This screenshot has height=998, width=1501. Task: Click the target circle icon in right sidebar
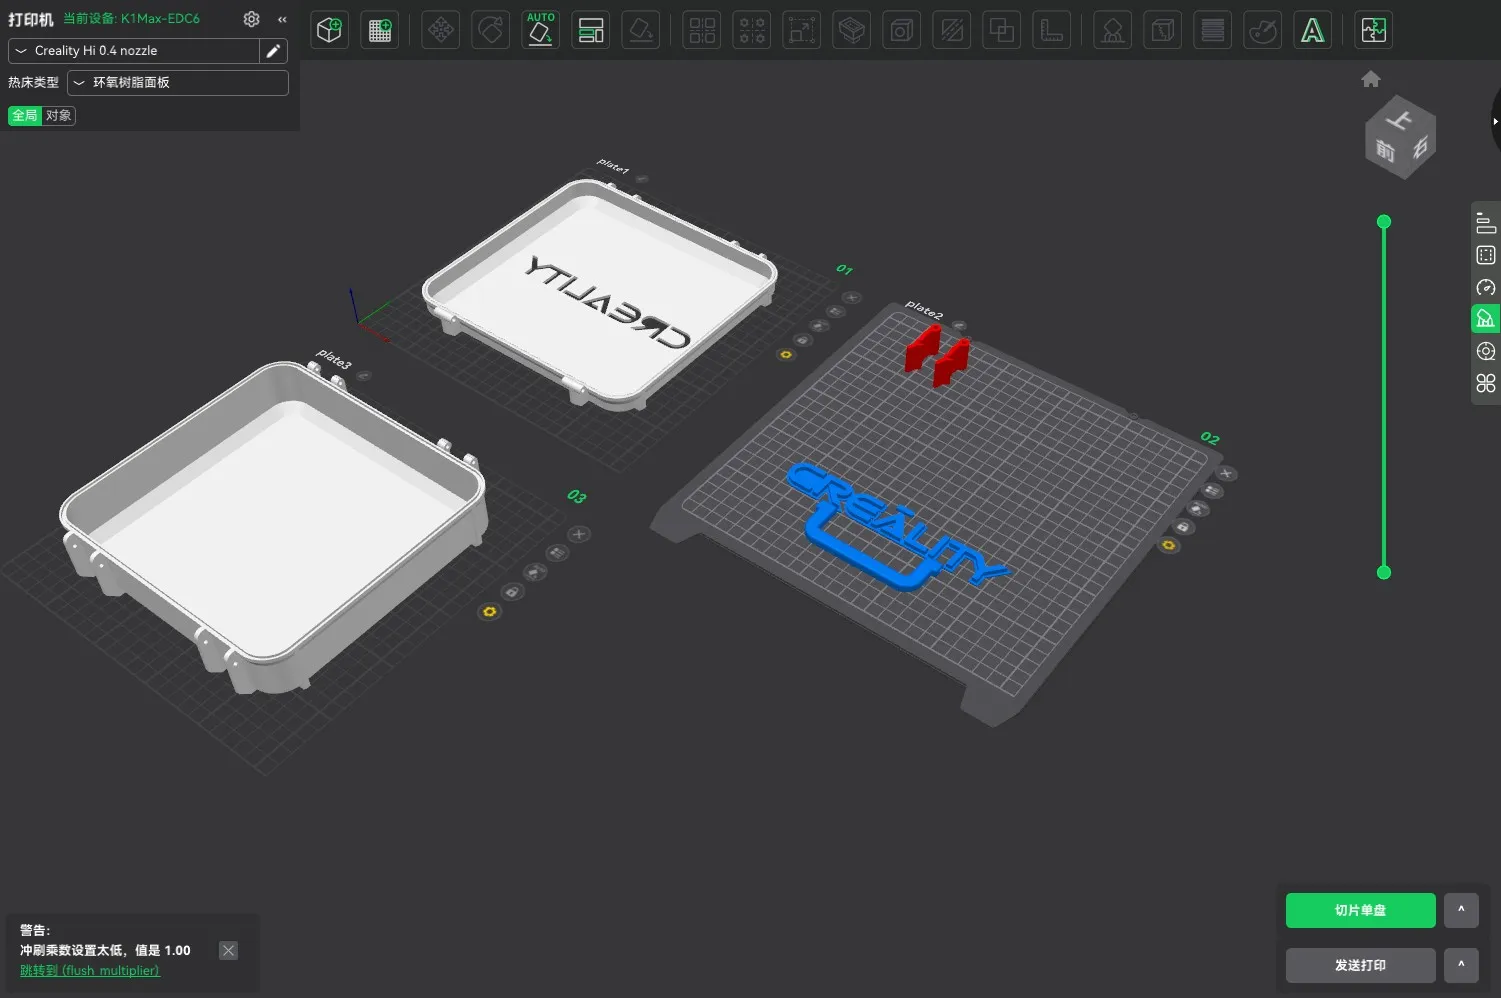click(1486, 351)
